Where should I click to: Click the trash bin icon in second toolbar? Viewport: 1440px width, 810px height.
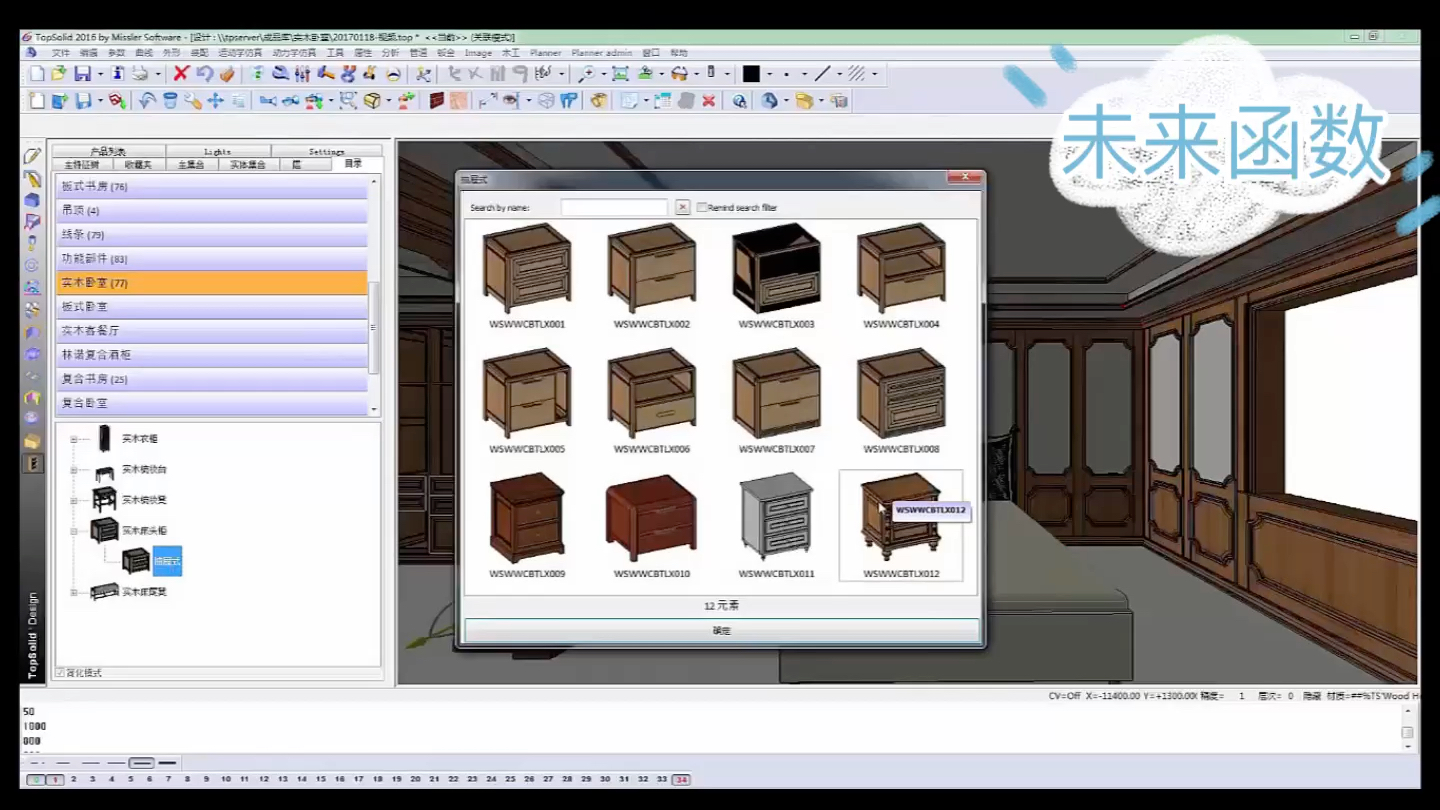(x=170, y=101)
